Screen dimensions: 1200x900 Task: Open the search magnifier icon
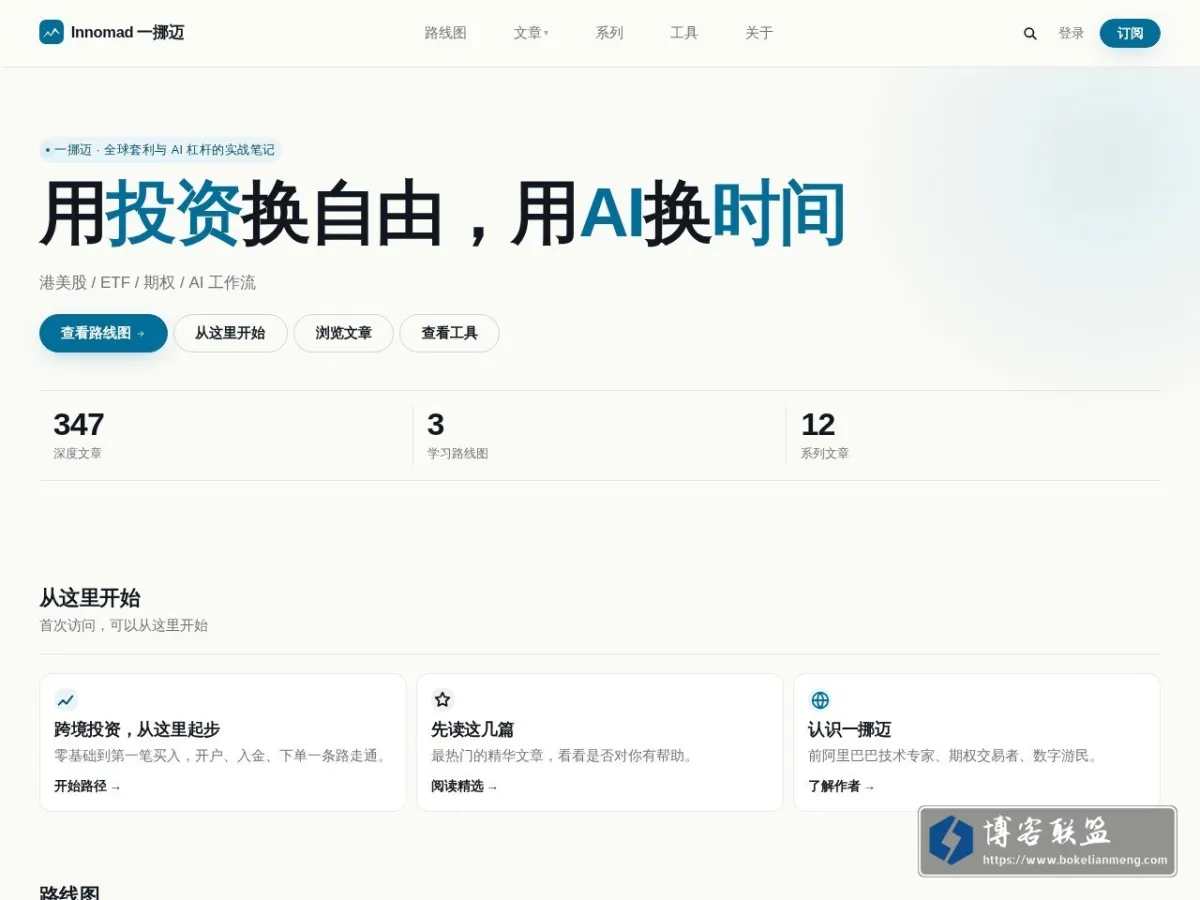1030,33
